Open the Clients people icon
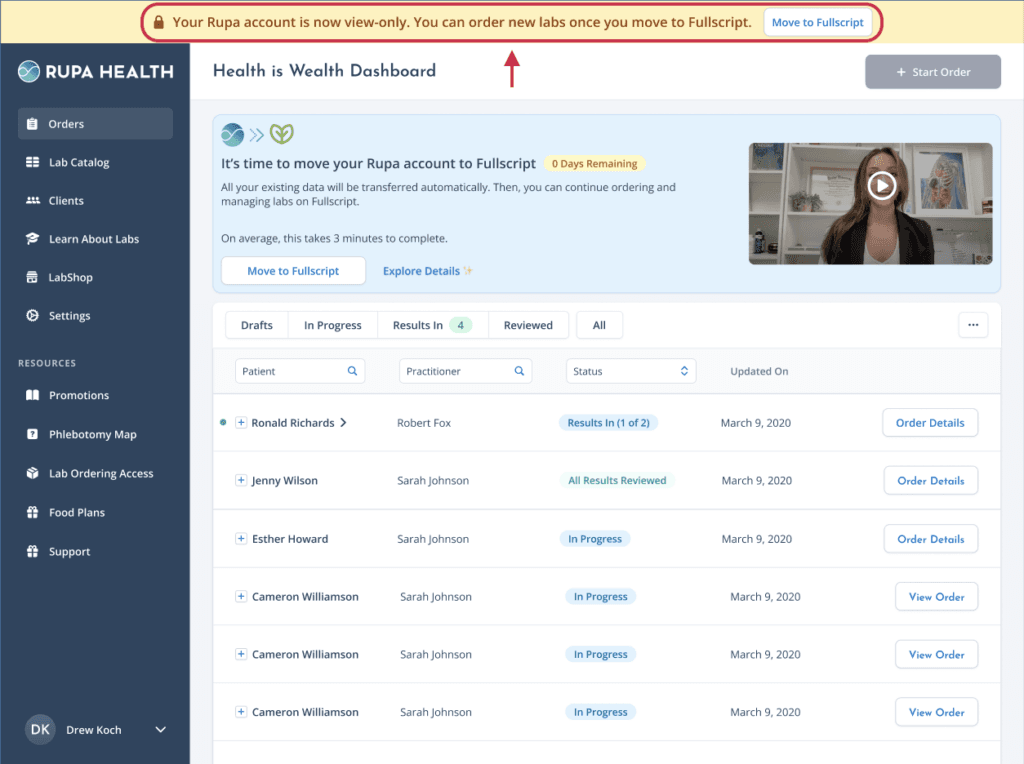The height and width of the screenshot is (764, 1024). tap(33, 200)
